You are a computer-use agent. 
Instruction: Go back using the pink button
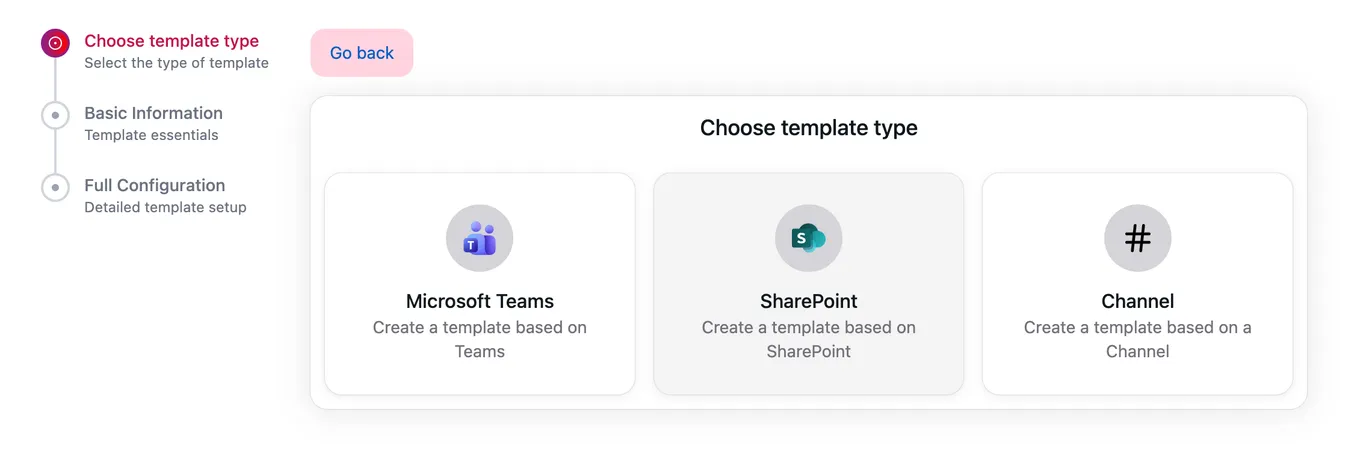362,53
